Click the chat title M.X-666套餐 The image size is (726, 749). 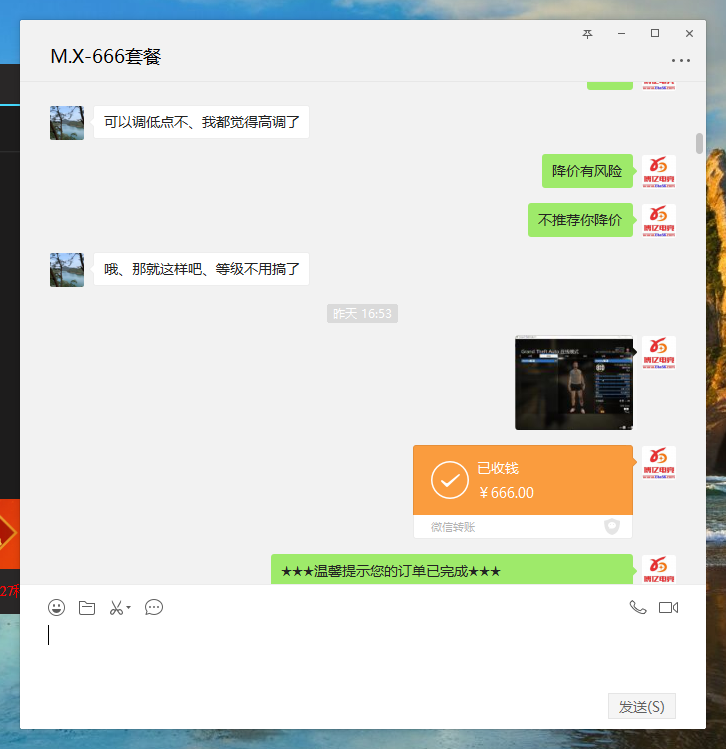coord(106,56)
